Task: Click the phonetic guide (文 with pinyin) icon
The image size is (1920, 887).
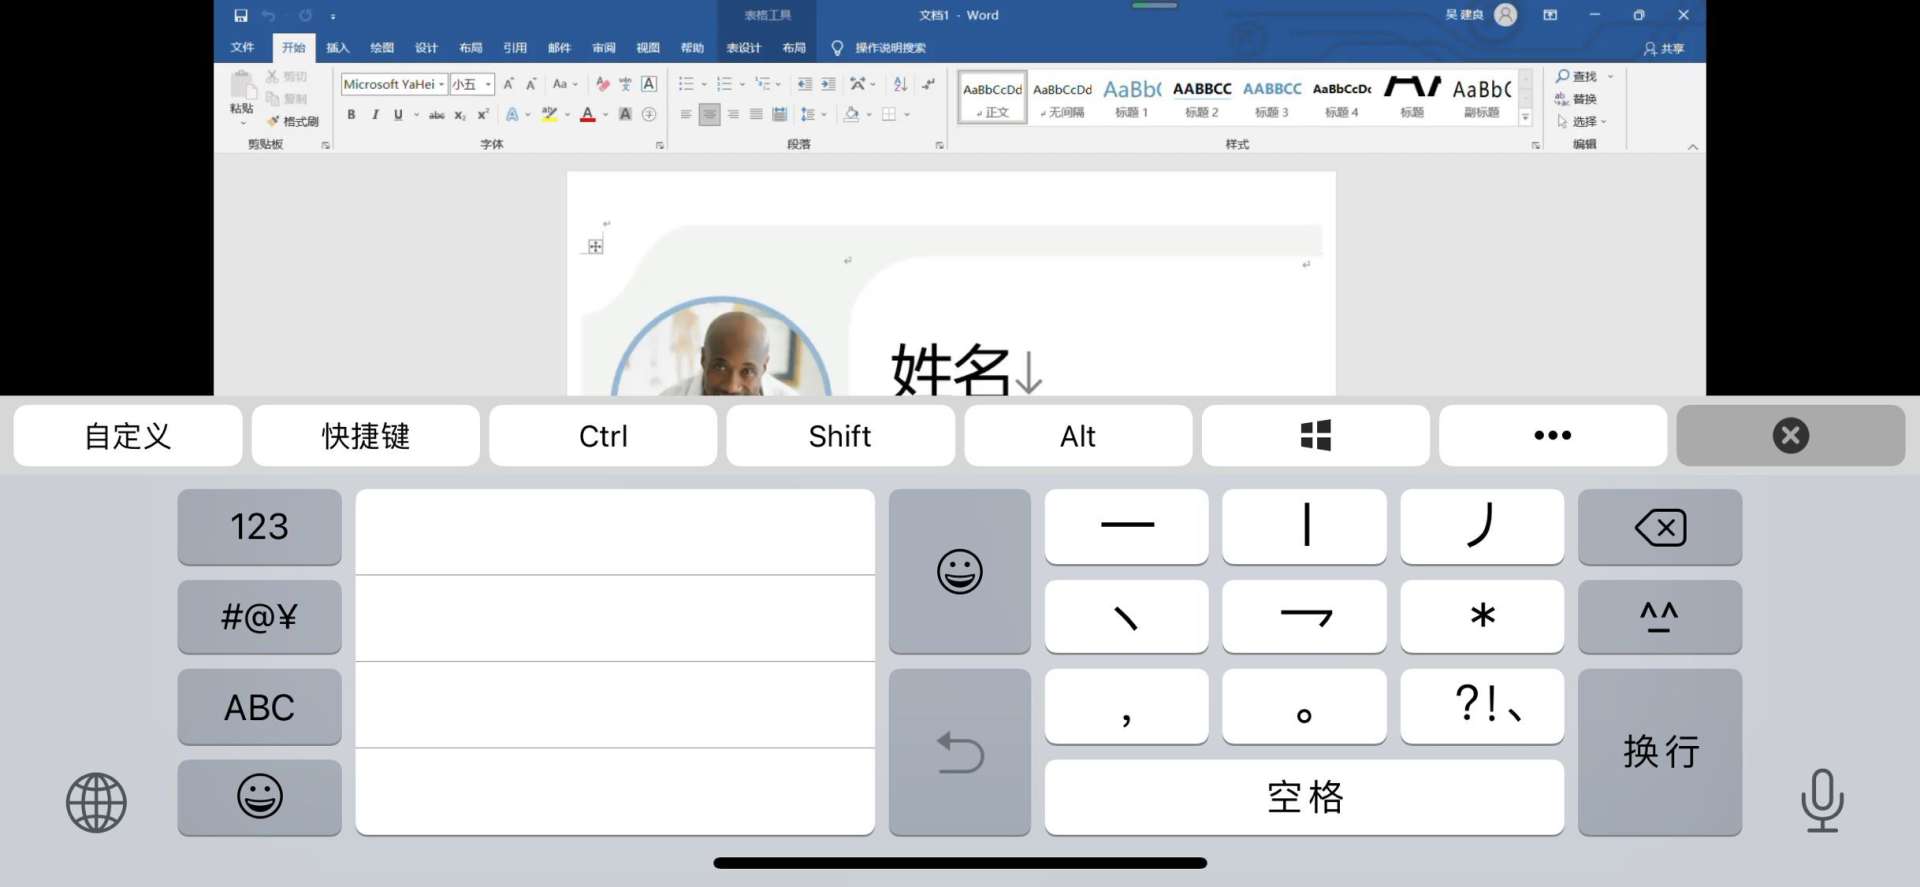Action: click(625, 84)
